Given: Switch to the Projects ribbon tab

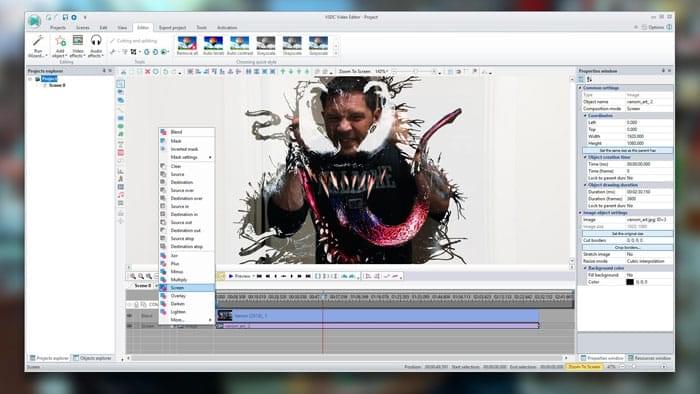Looking at the screenshot, I should (58, 28).
